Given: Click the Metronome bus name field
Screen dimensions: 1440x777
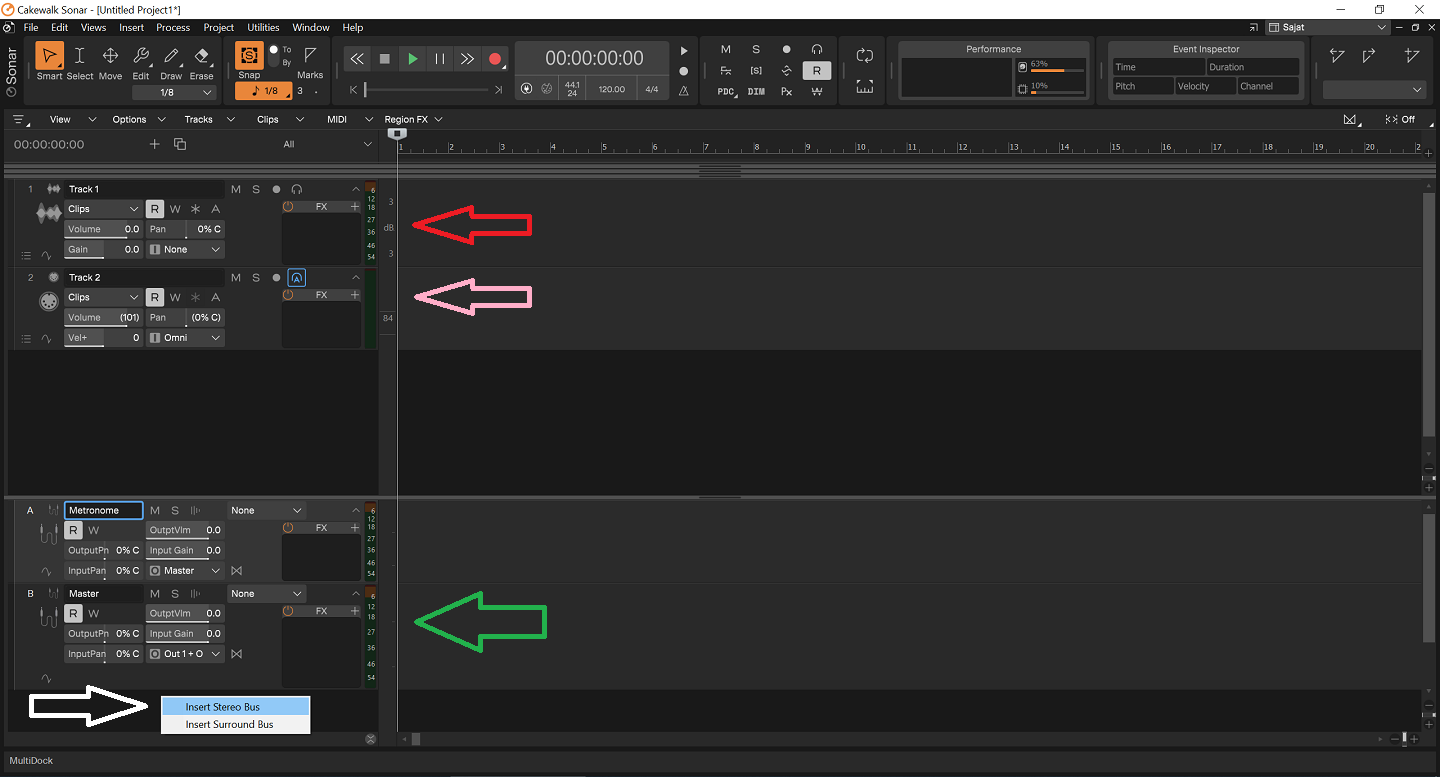Looking at the screenshot, I should click(103, 510).
